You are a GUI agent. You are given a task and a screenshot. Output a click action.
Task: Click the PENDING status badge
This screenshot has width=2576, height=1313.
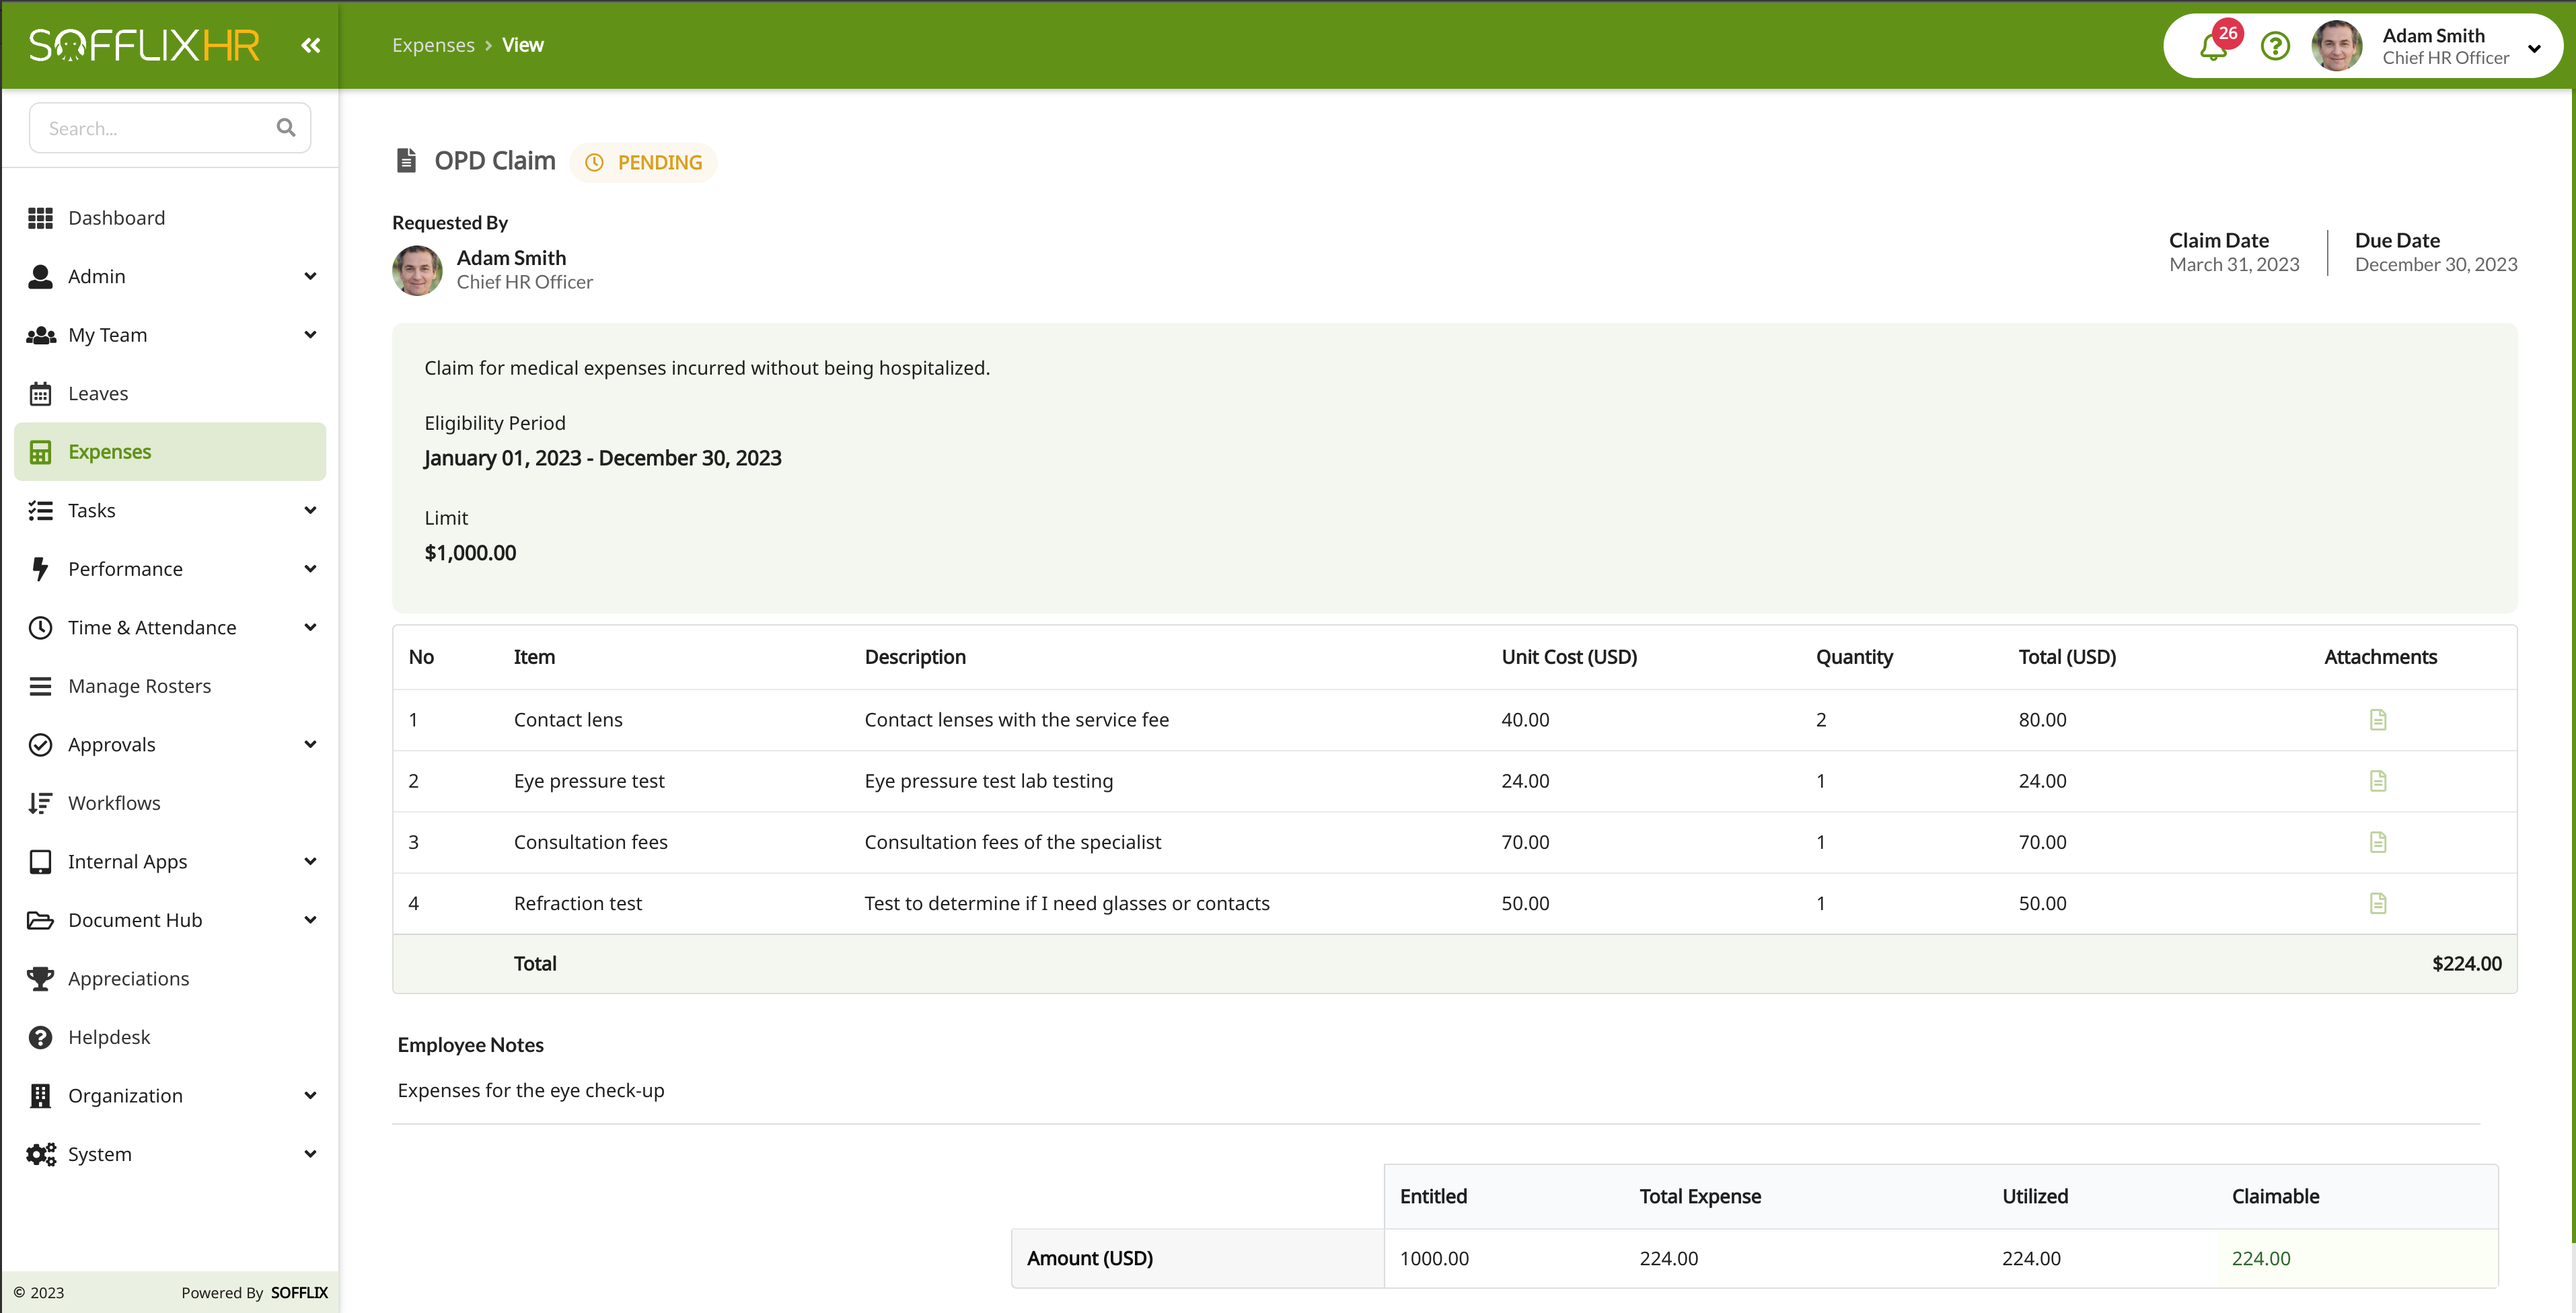click(643, 161)
